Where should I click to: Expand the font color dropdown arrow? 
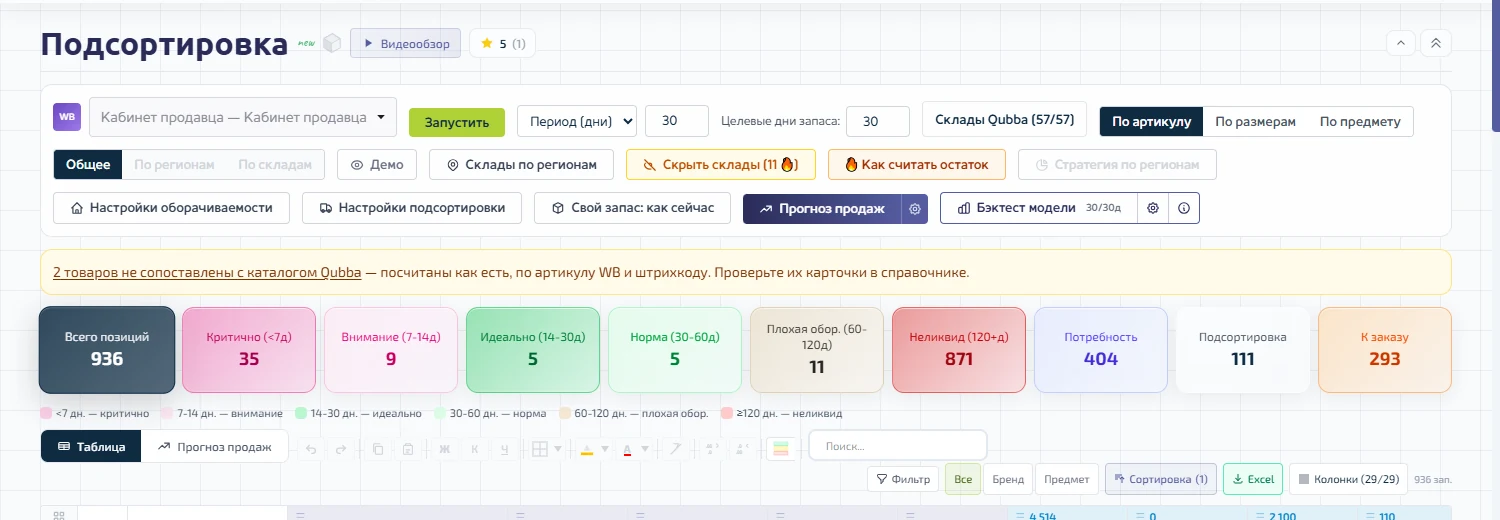tap(645, 449)
